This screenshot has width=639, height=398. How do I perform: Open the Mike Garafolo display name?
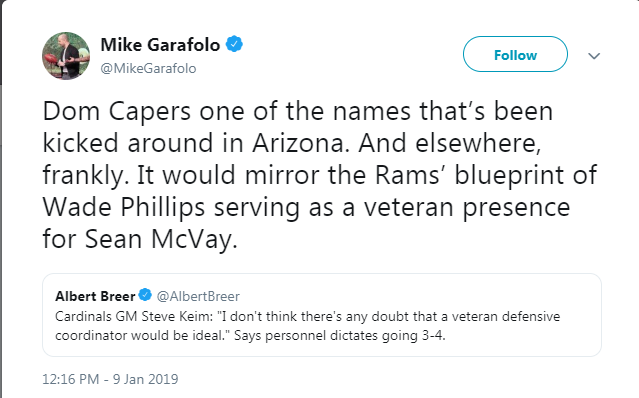(160, 44)
